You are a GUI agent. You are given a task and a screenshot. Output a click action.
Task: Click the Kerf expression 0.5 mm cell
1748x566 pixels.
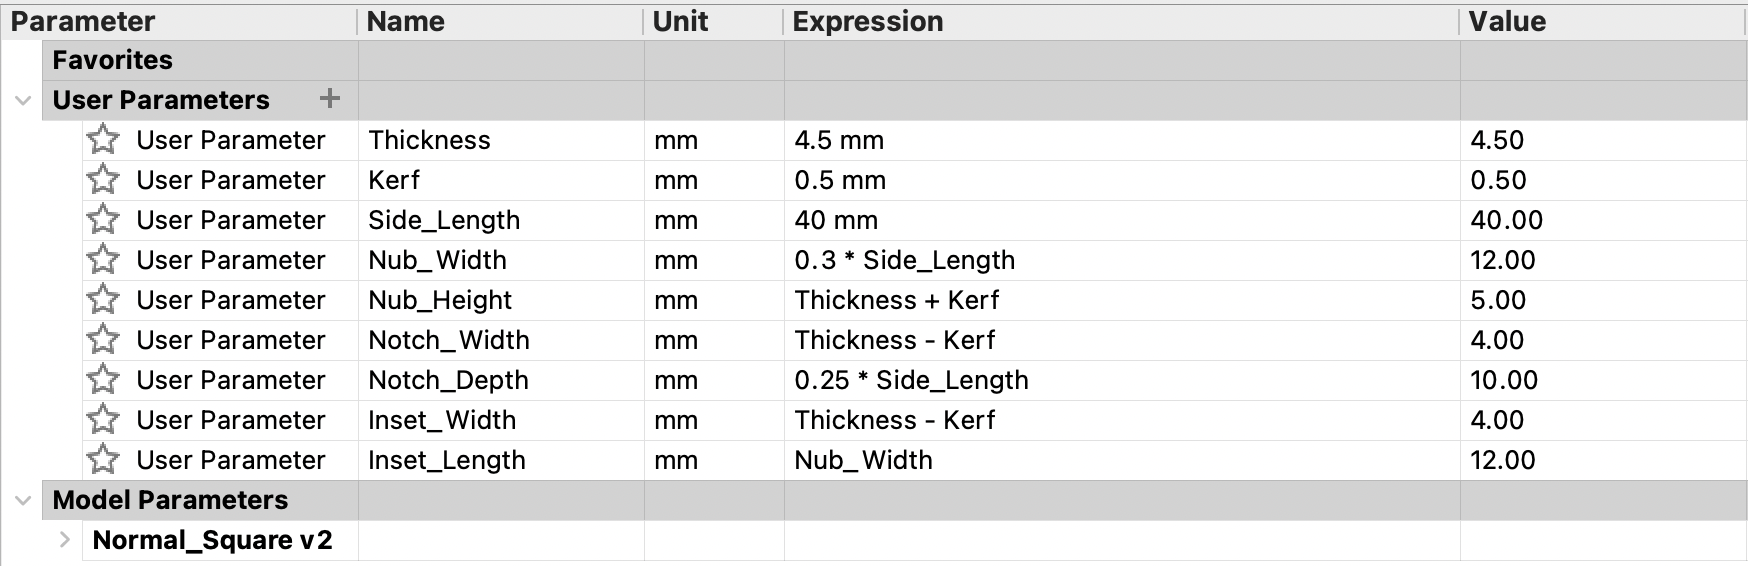[x=1122, y=180]
